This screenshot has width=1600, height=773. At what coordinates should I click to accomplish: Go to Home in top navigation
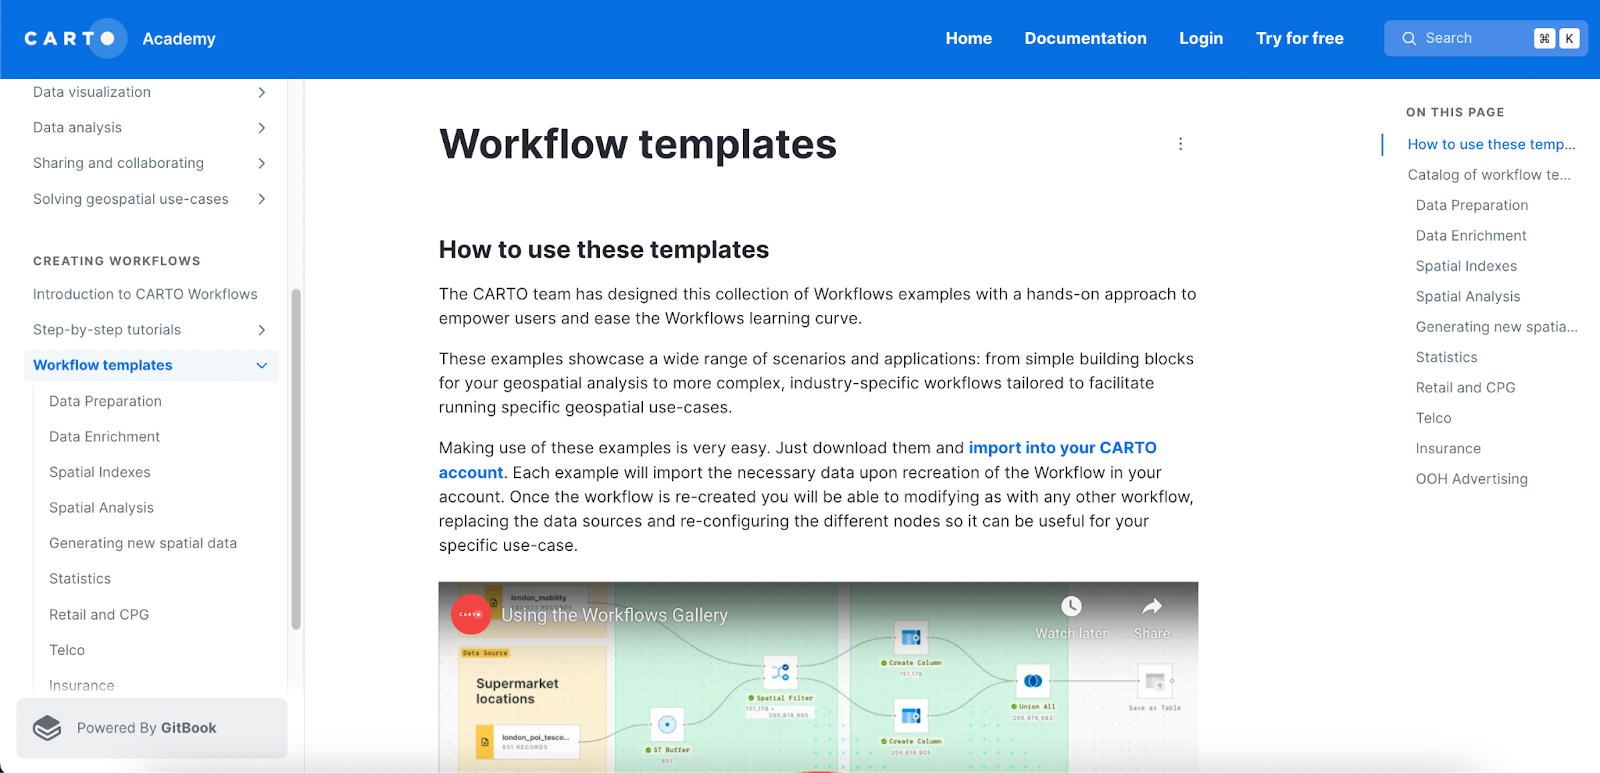pos(969,38)
